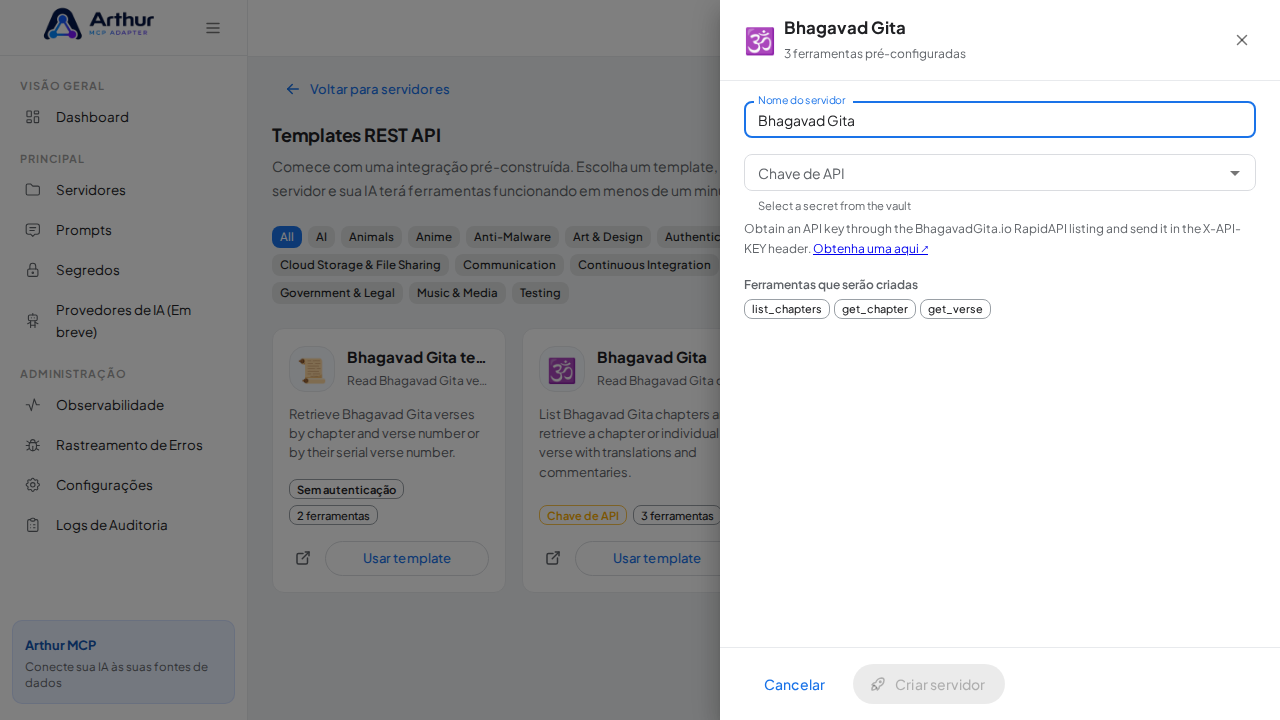
Task: Click the 3 ferramentas badge on card
Action: [x=677, y=515]
